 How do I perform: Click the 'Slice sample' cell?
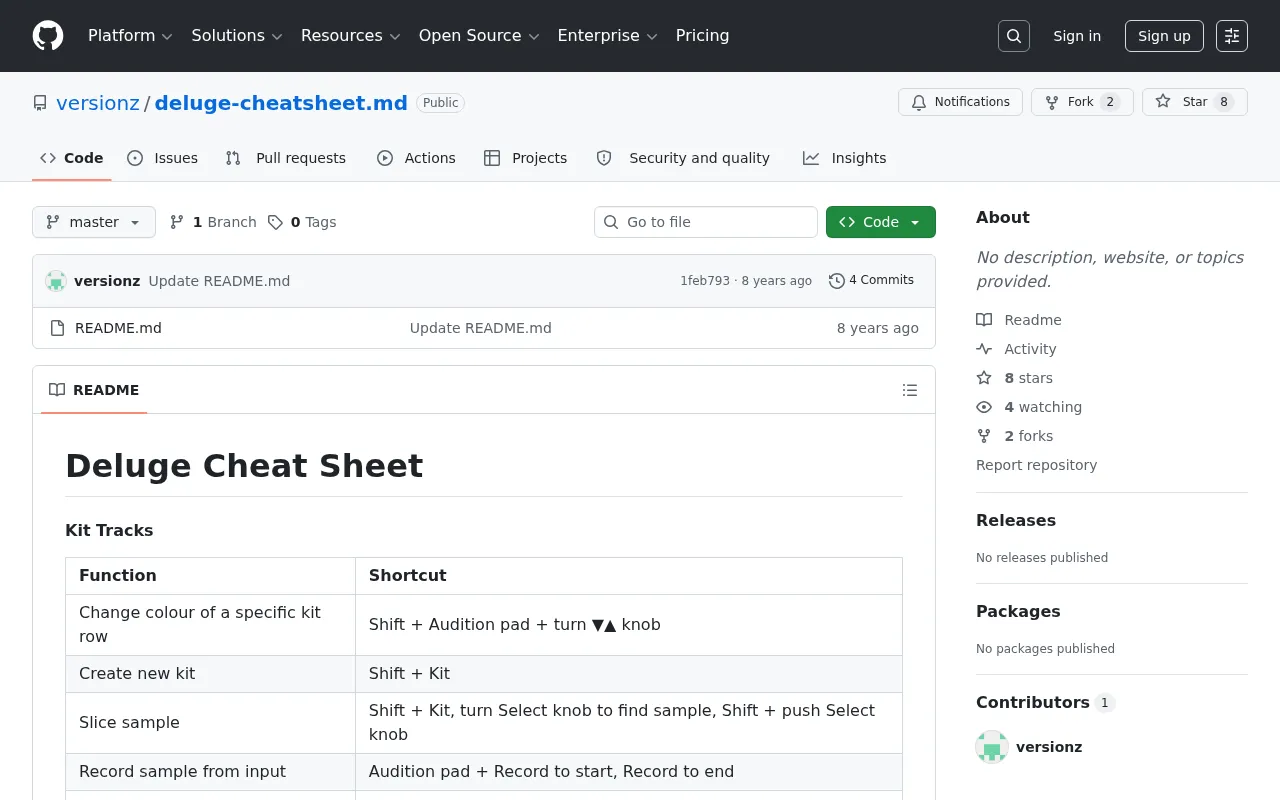[210, 723]
